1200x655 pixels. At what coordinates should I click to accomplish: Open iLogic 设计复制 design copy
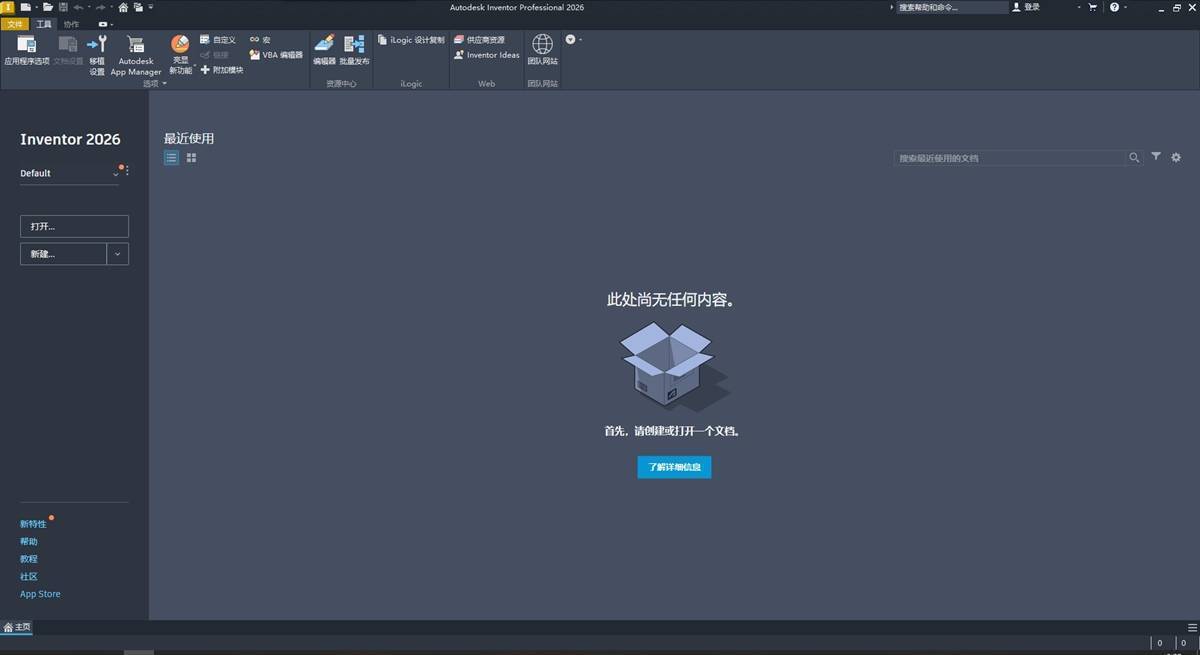point(411,40)
